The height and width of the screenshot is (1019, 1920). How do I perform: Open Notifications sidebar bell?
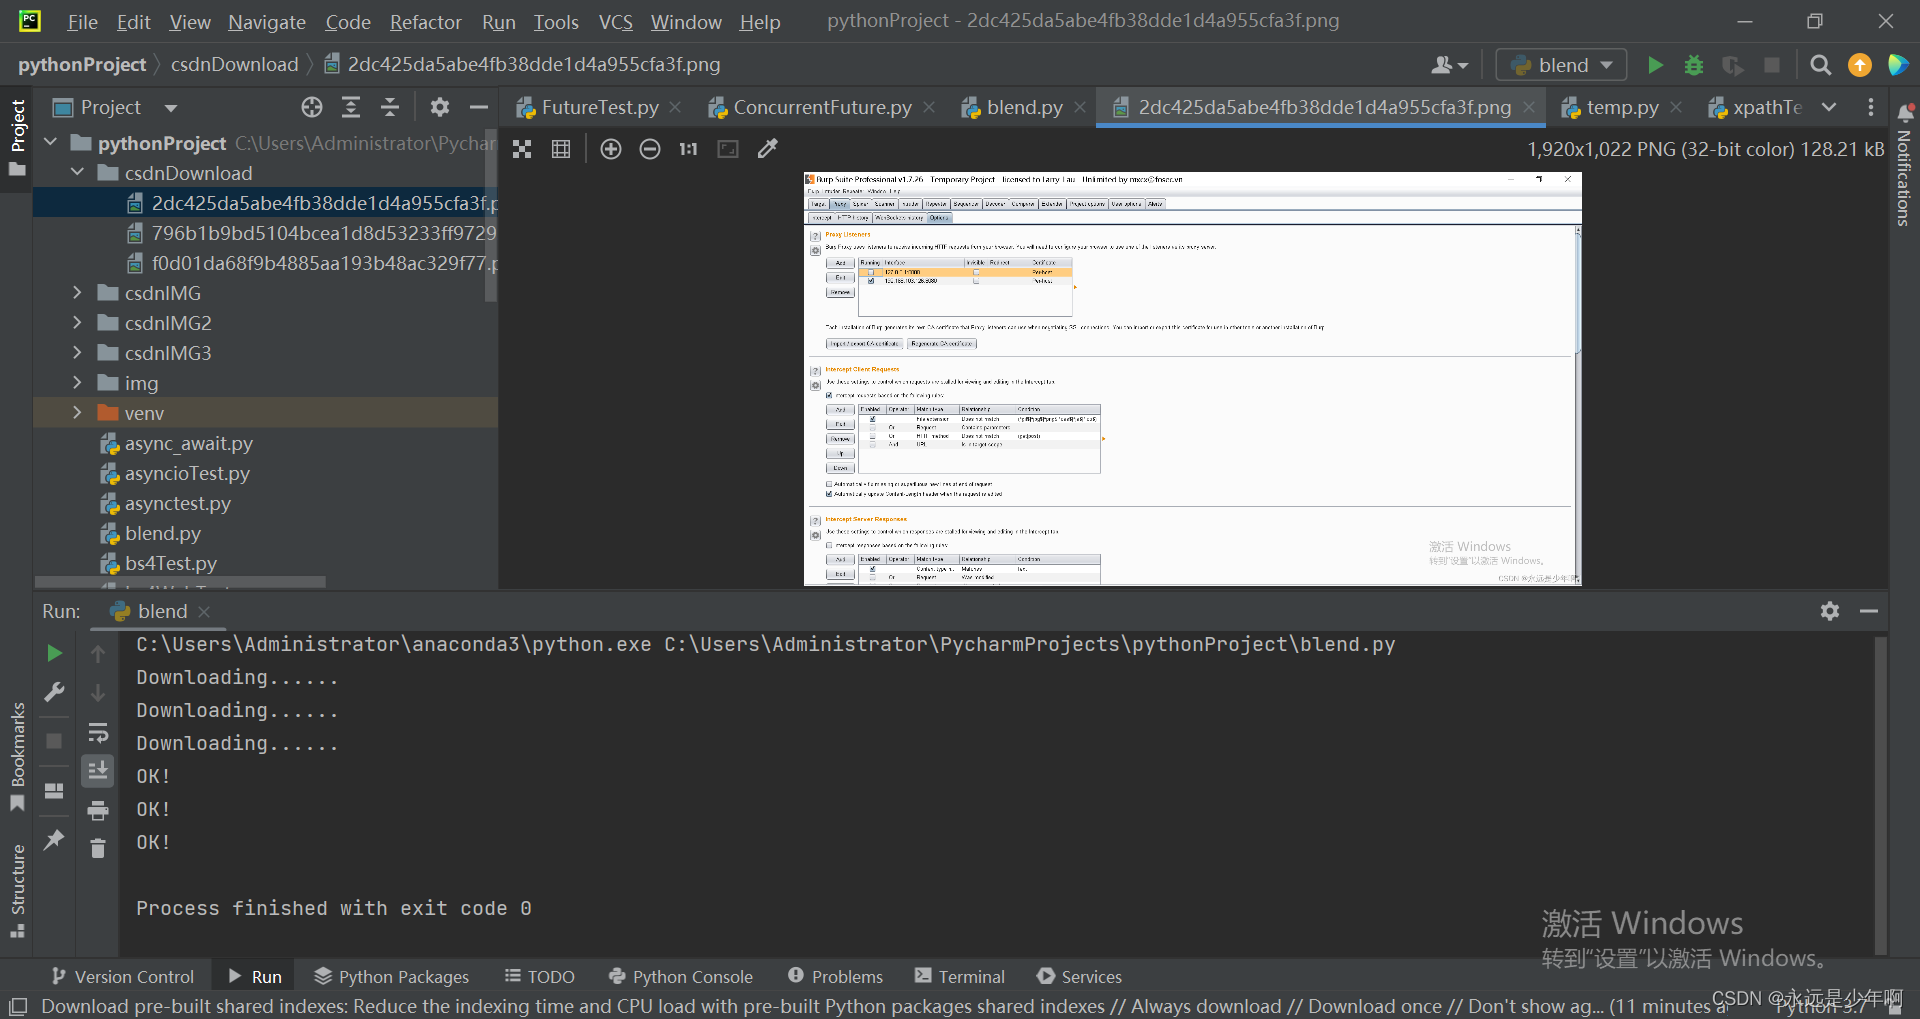1906,114
